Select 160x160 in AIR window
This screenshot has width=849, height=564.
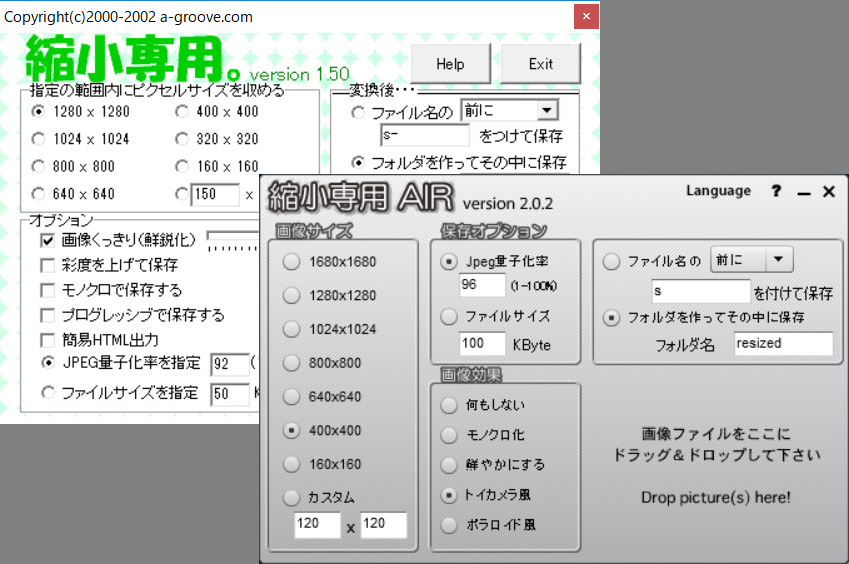pos(291,464)
